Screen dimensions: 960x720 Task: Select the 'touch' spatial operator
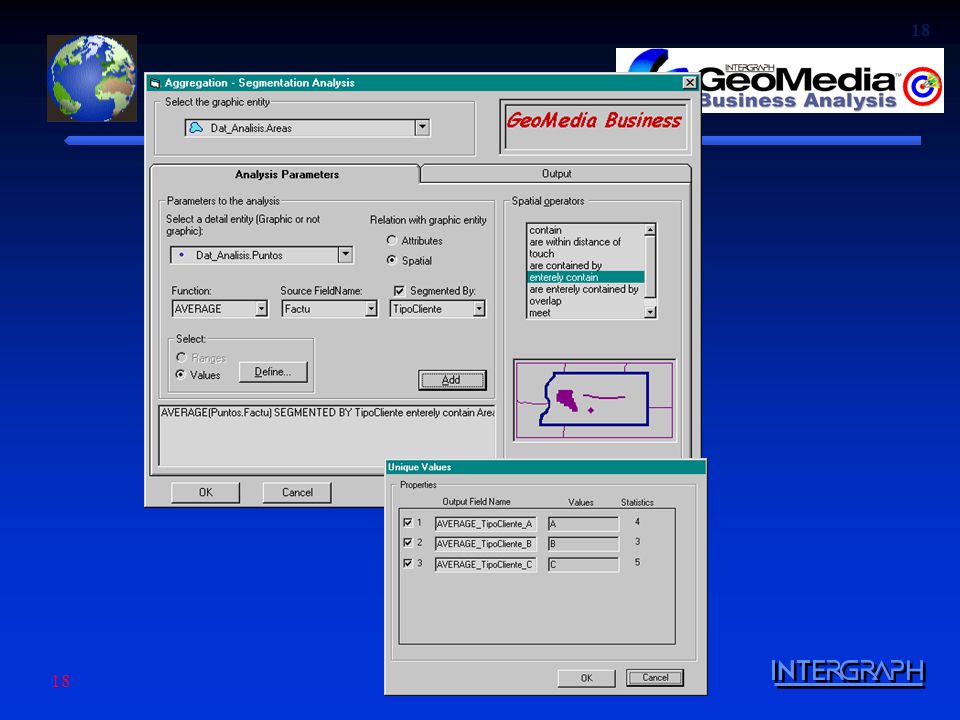point(586,253)
